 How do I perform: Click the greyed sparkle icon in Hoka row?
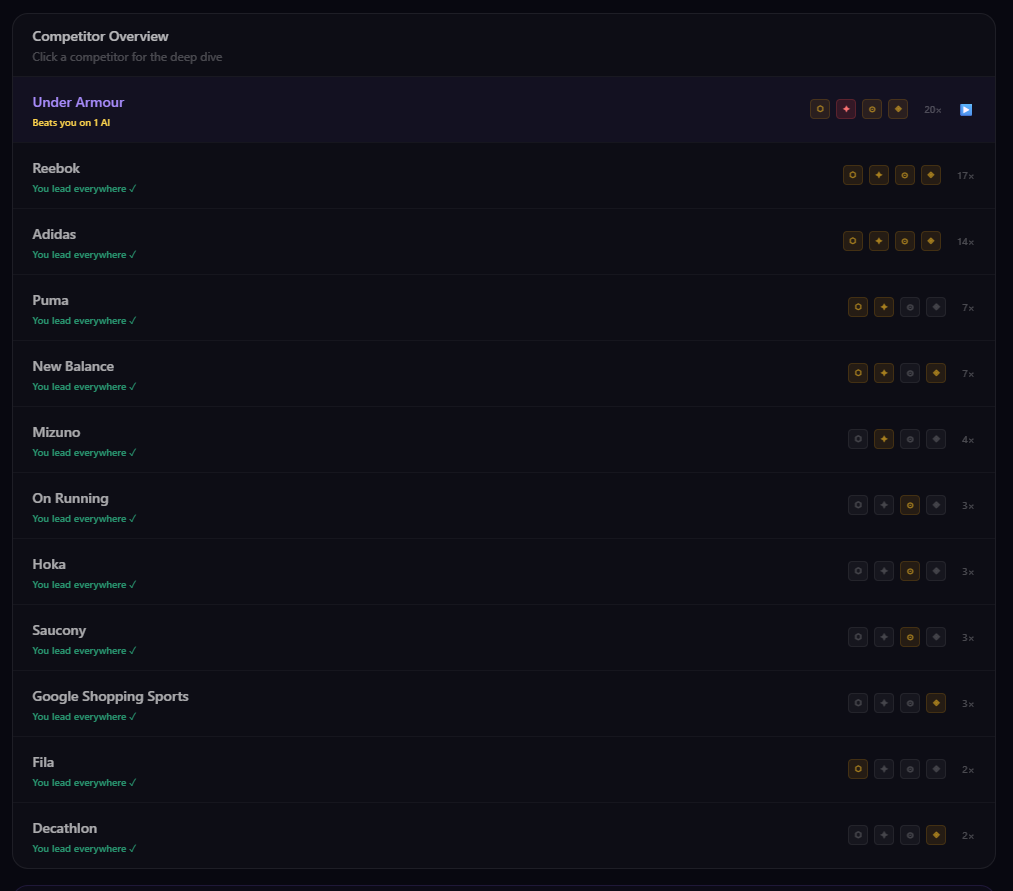tap(884, 571)
